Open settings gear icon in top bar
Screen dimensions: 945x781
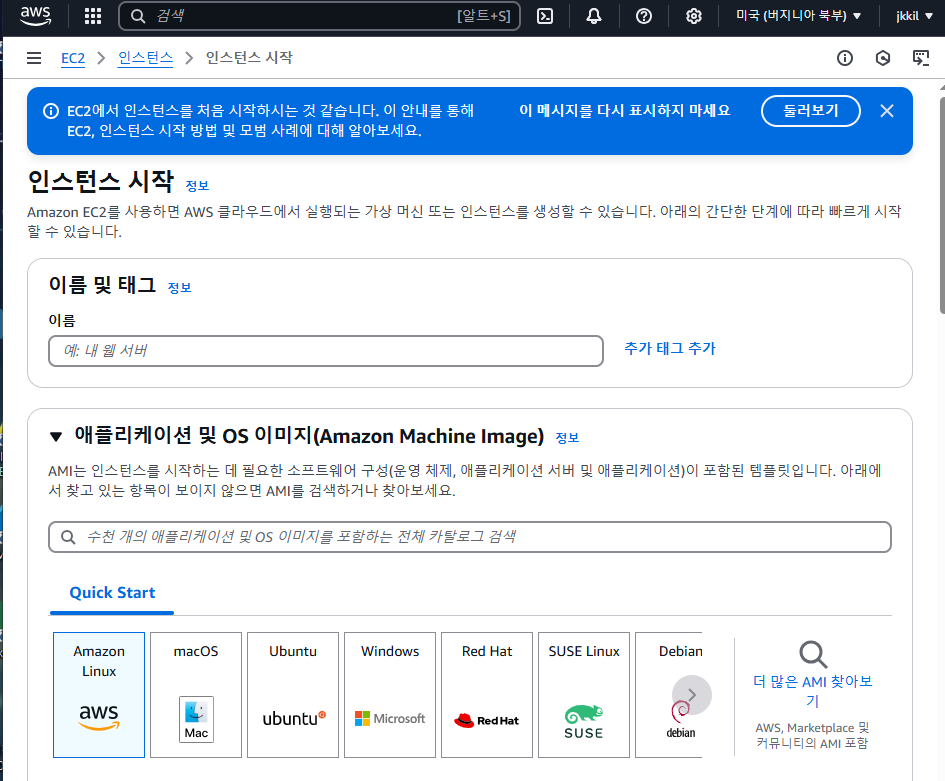[694, 16]
